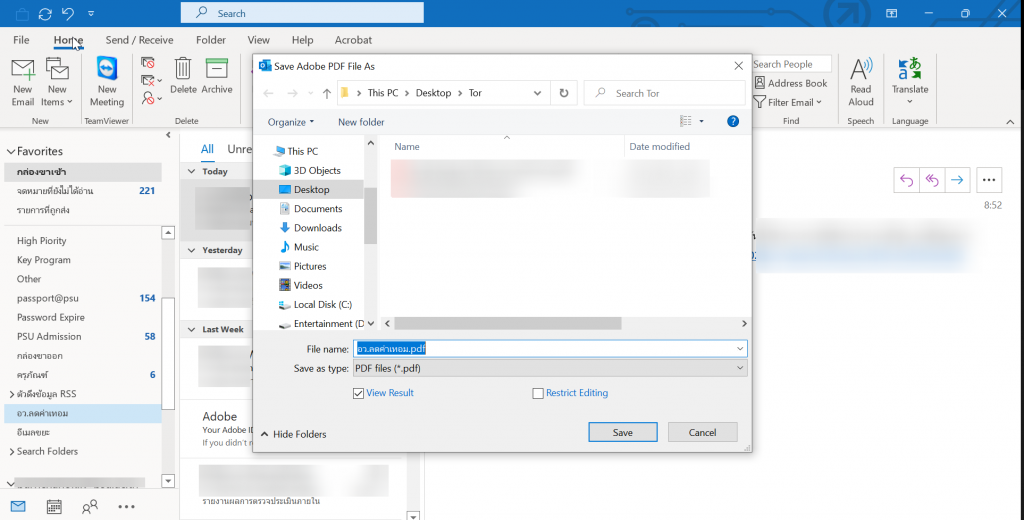Click the Cancel button
This screenshot has height=520, width=1024.
pos(701,432)
